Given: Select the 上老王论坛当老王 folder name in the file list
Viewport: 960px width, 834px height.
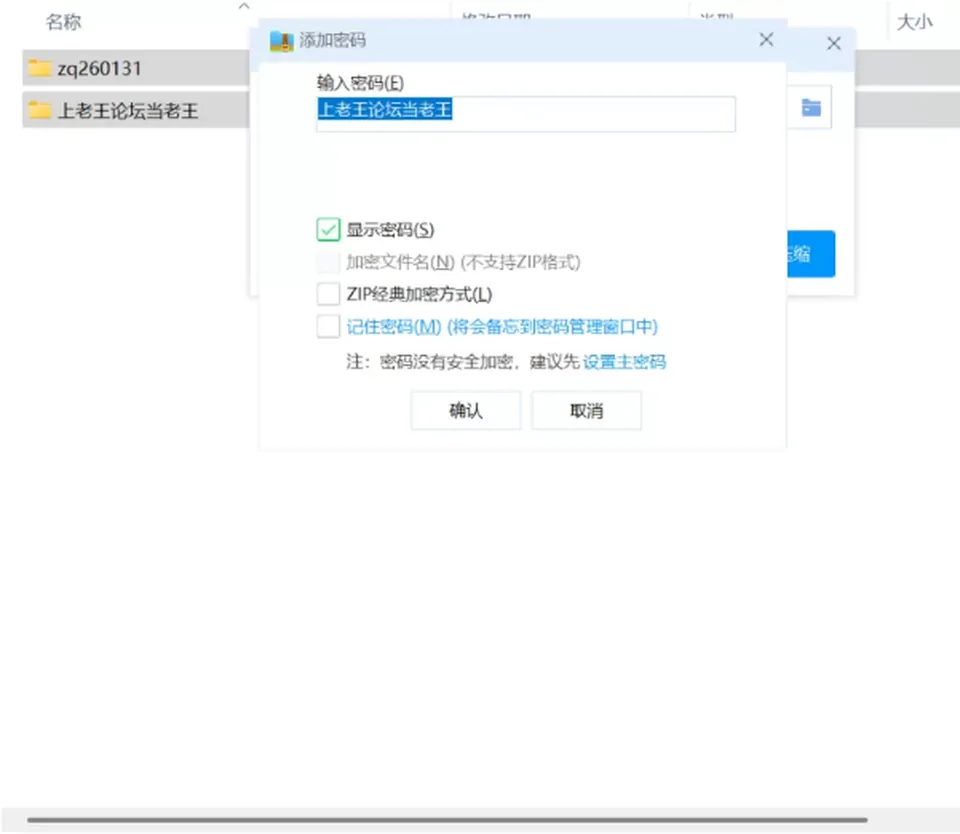Looking at the screenshot, I should click(128, 110).
